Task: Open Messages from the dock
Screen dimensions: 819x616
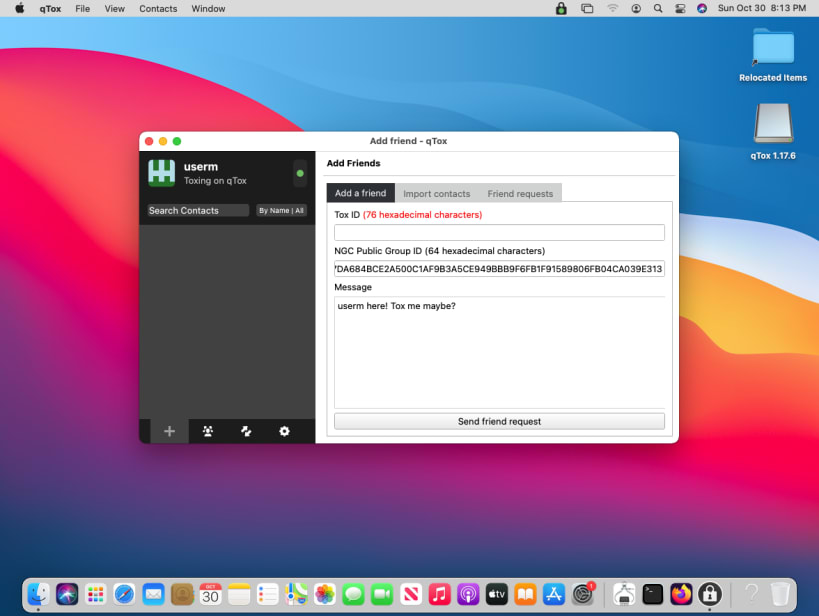Action: pos(354,594)
